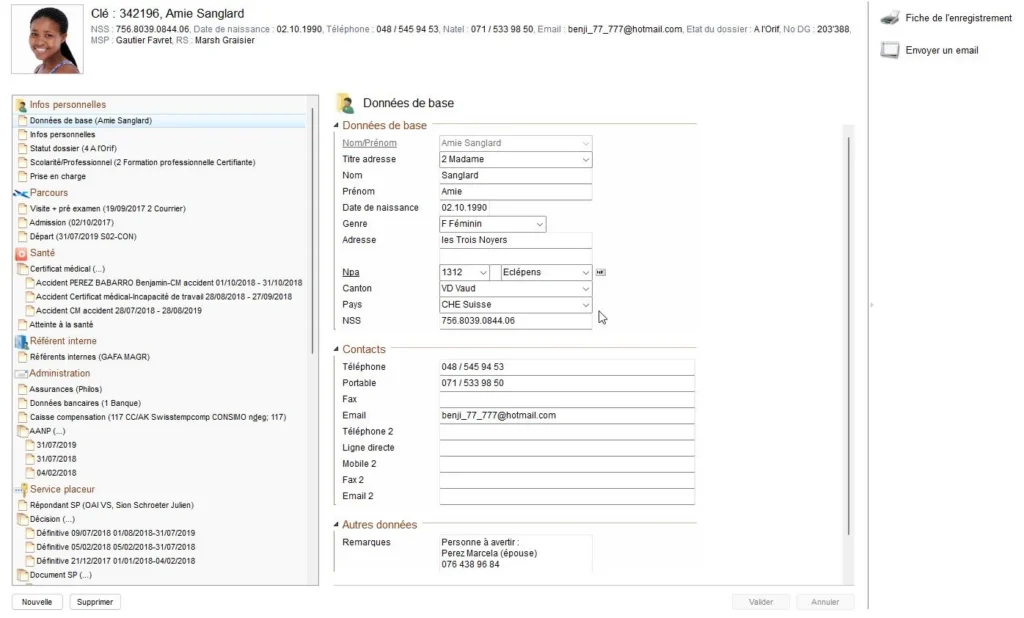This screenshot has width=1024, height=618.
Task: Collapse the Autres données section
Action: [336, 525]
